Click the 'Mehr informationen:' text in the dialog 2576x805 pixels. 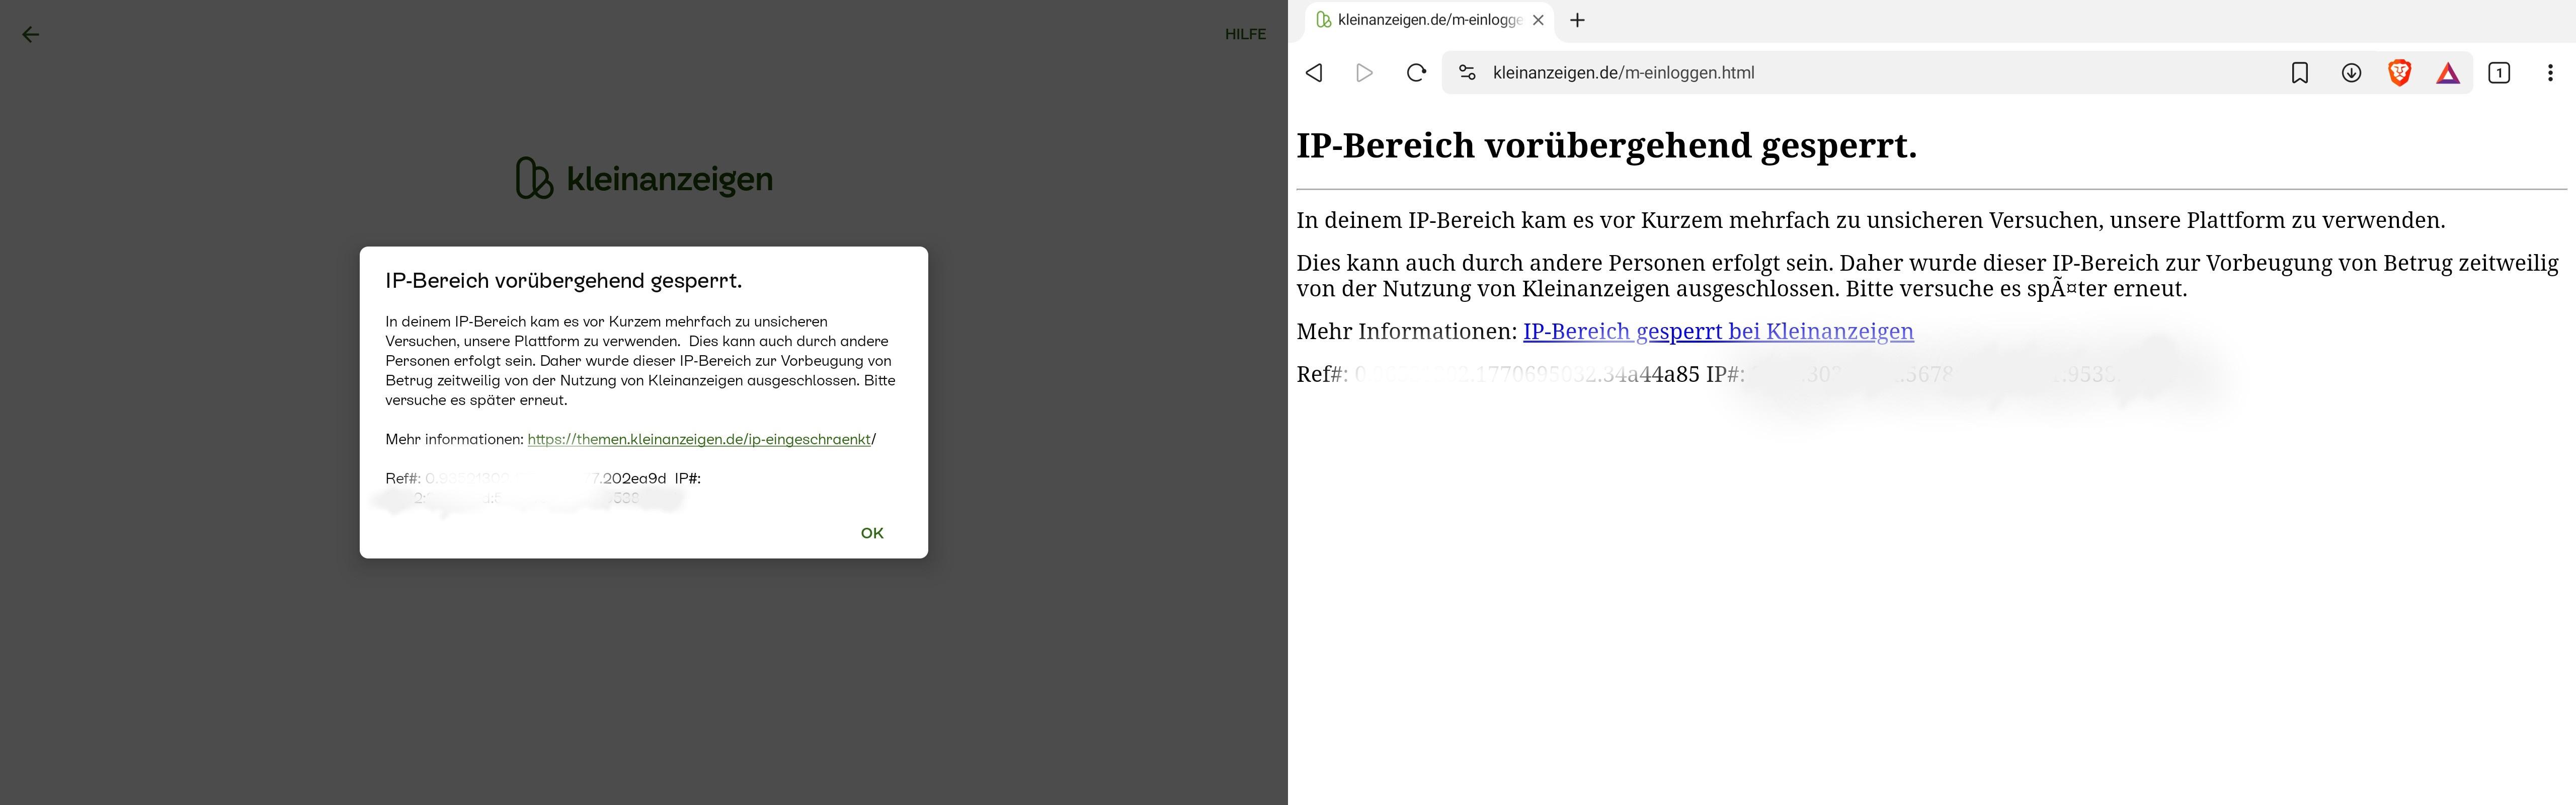click(455, 439)
